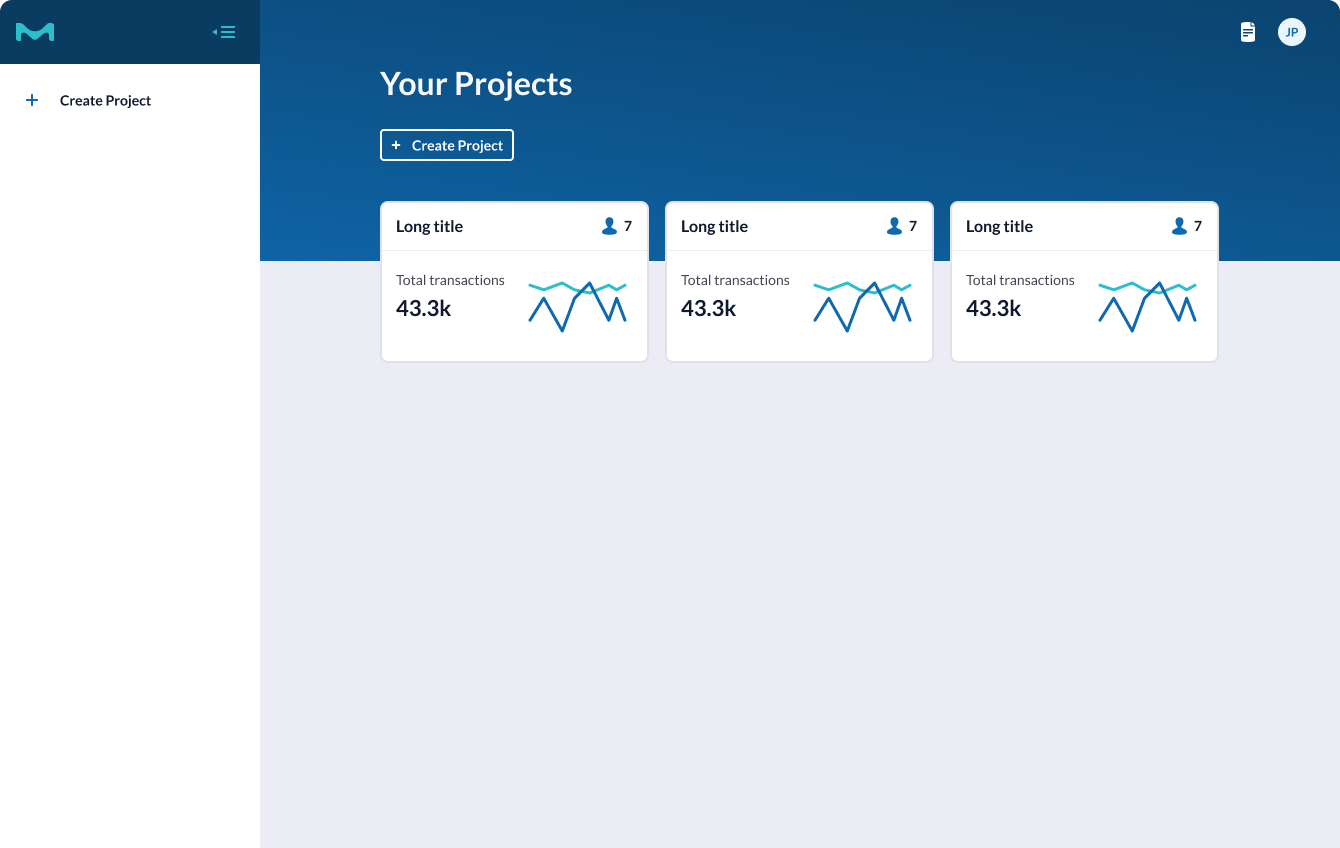This screenshot has height=848, width=1340.
Task: Click Total transactions label on the middle card
Action: [x=735, y=280]
